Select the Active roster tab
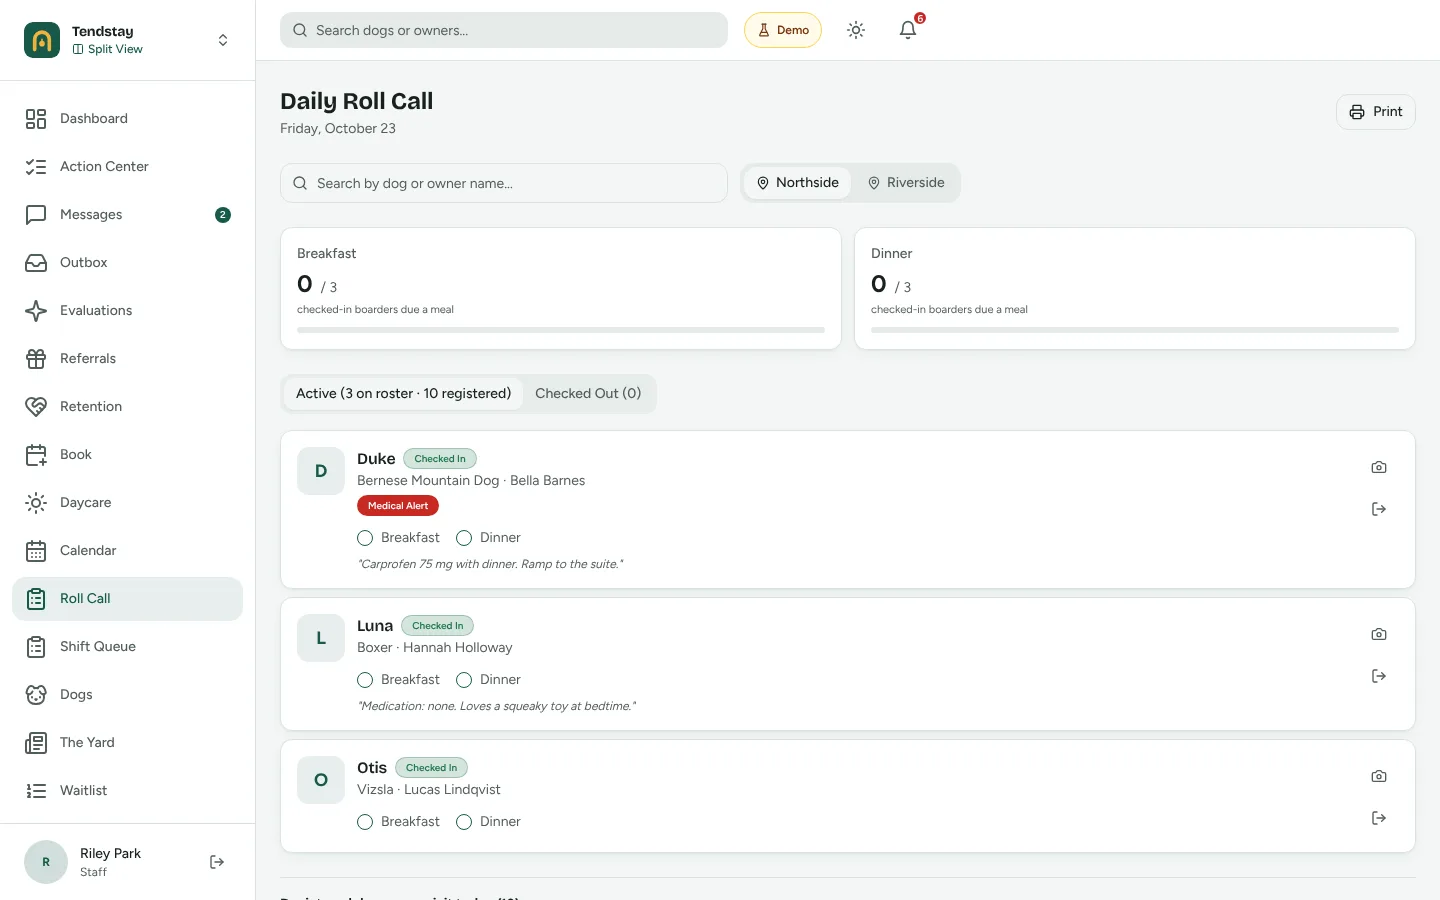Viewport: 1440px width, 900px height. pyautogui.click(x=403, y=394)
